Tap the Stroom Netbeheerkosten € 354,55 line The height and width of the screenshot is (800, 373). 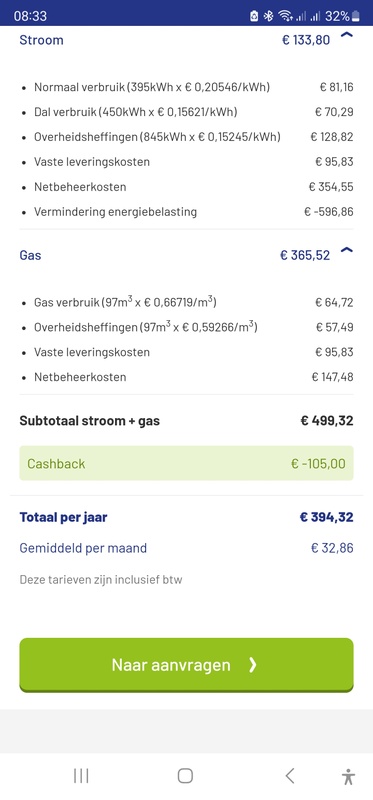(186, 187)
